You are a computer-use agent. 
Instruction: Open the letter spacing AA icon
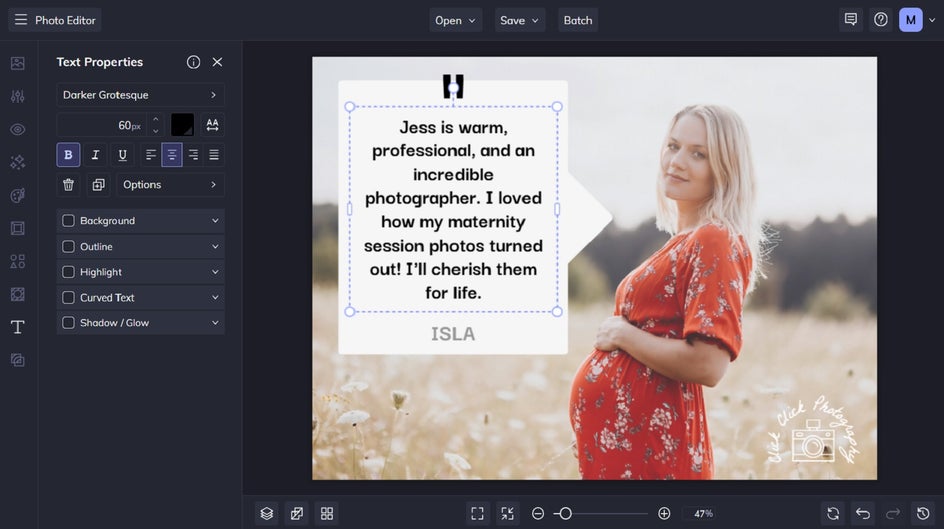coord(213,125)
